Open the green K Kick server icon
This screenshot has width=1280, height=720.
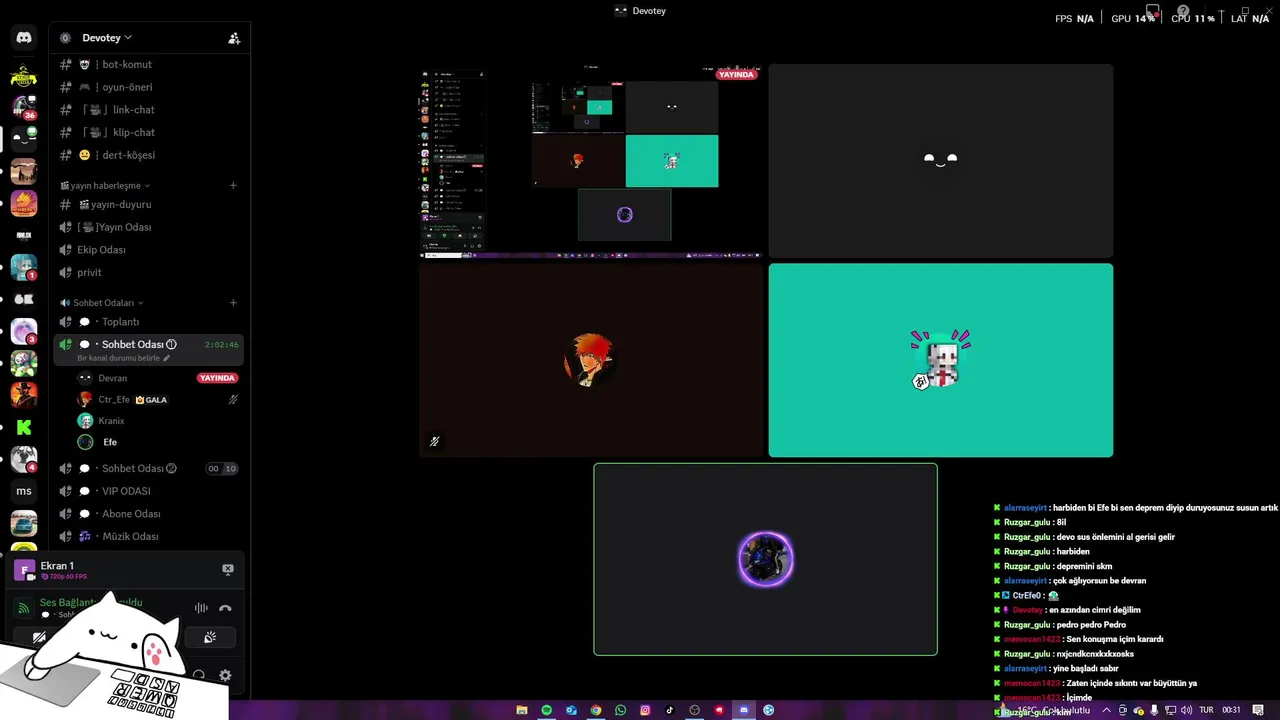pos(24,427)
